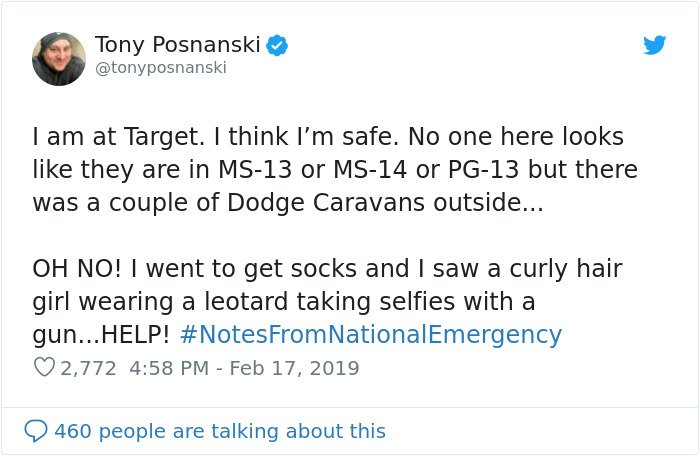The image size is (700, 456).
Task: Click the Twitter bird logo icon
Action: point(654,45)
